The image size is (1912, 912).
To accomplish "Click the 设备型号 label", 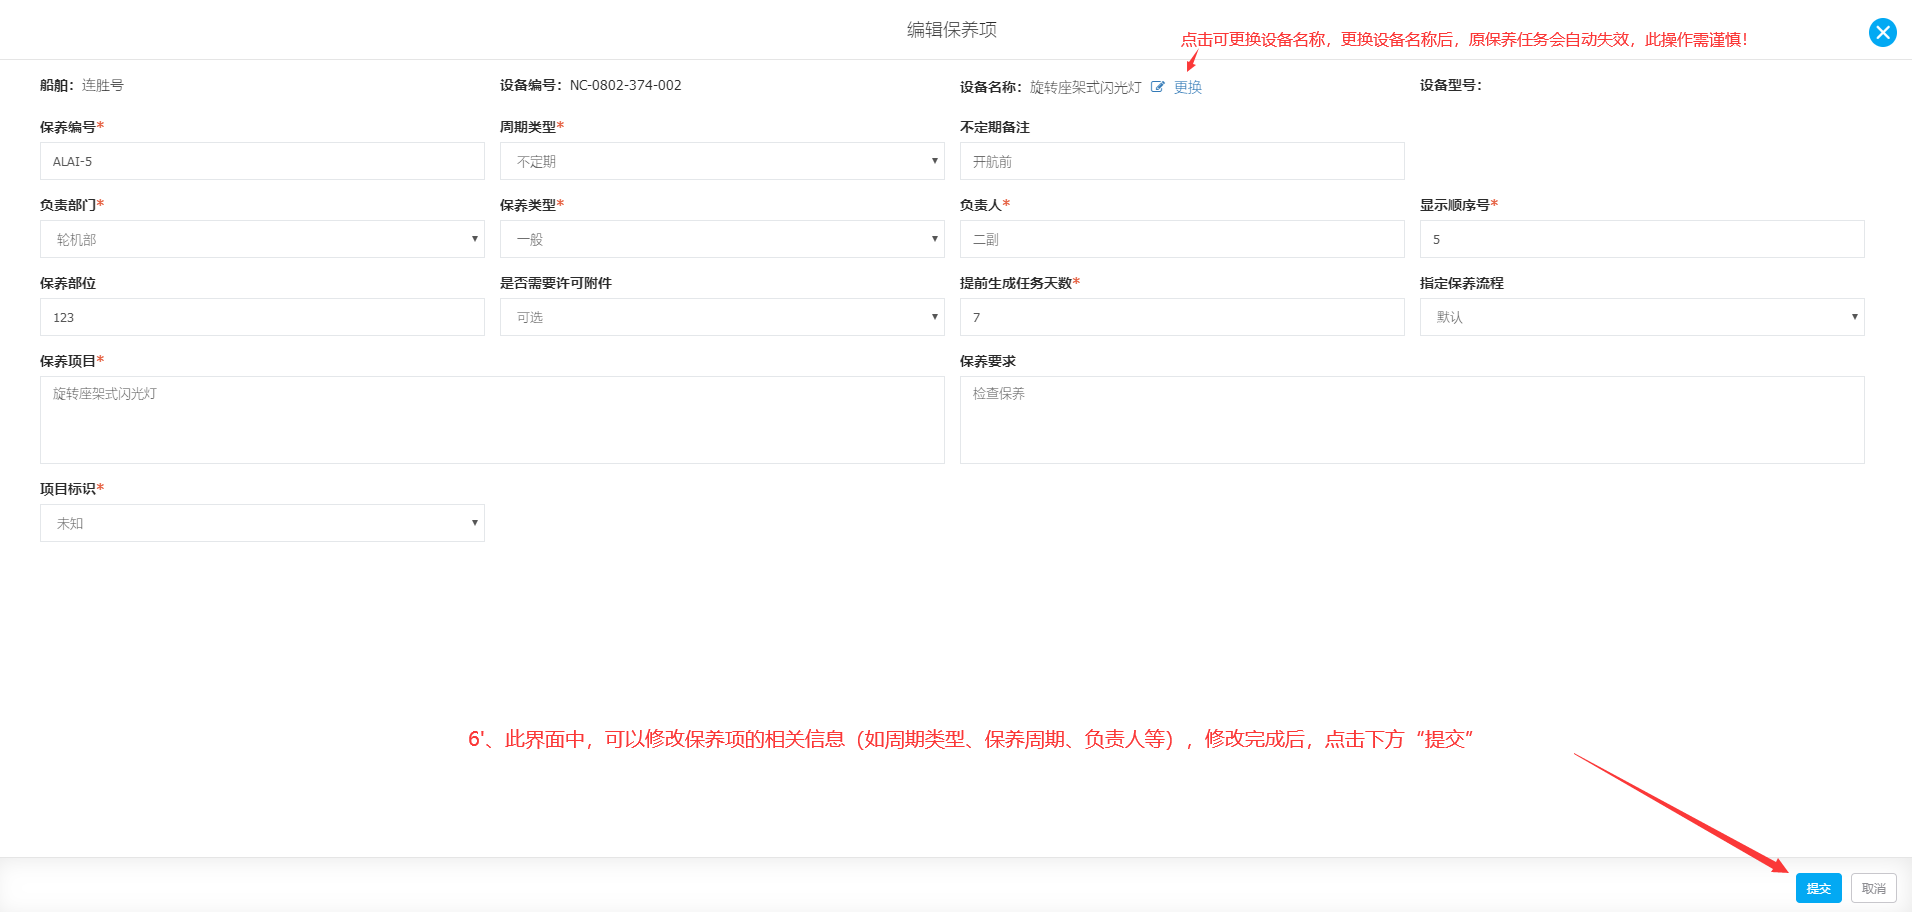I will point(1450,85).
